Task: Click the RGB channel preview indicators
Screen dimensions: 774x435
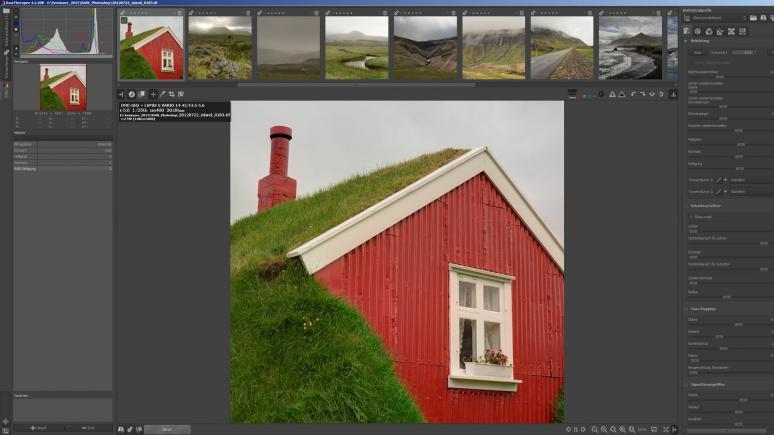Action: click(x=587, y=95)
